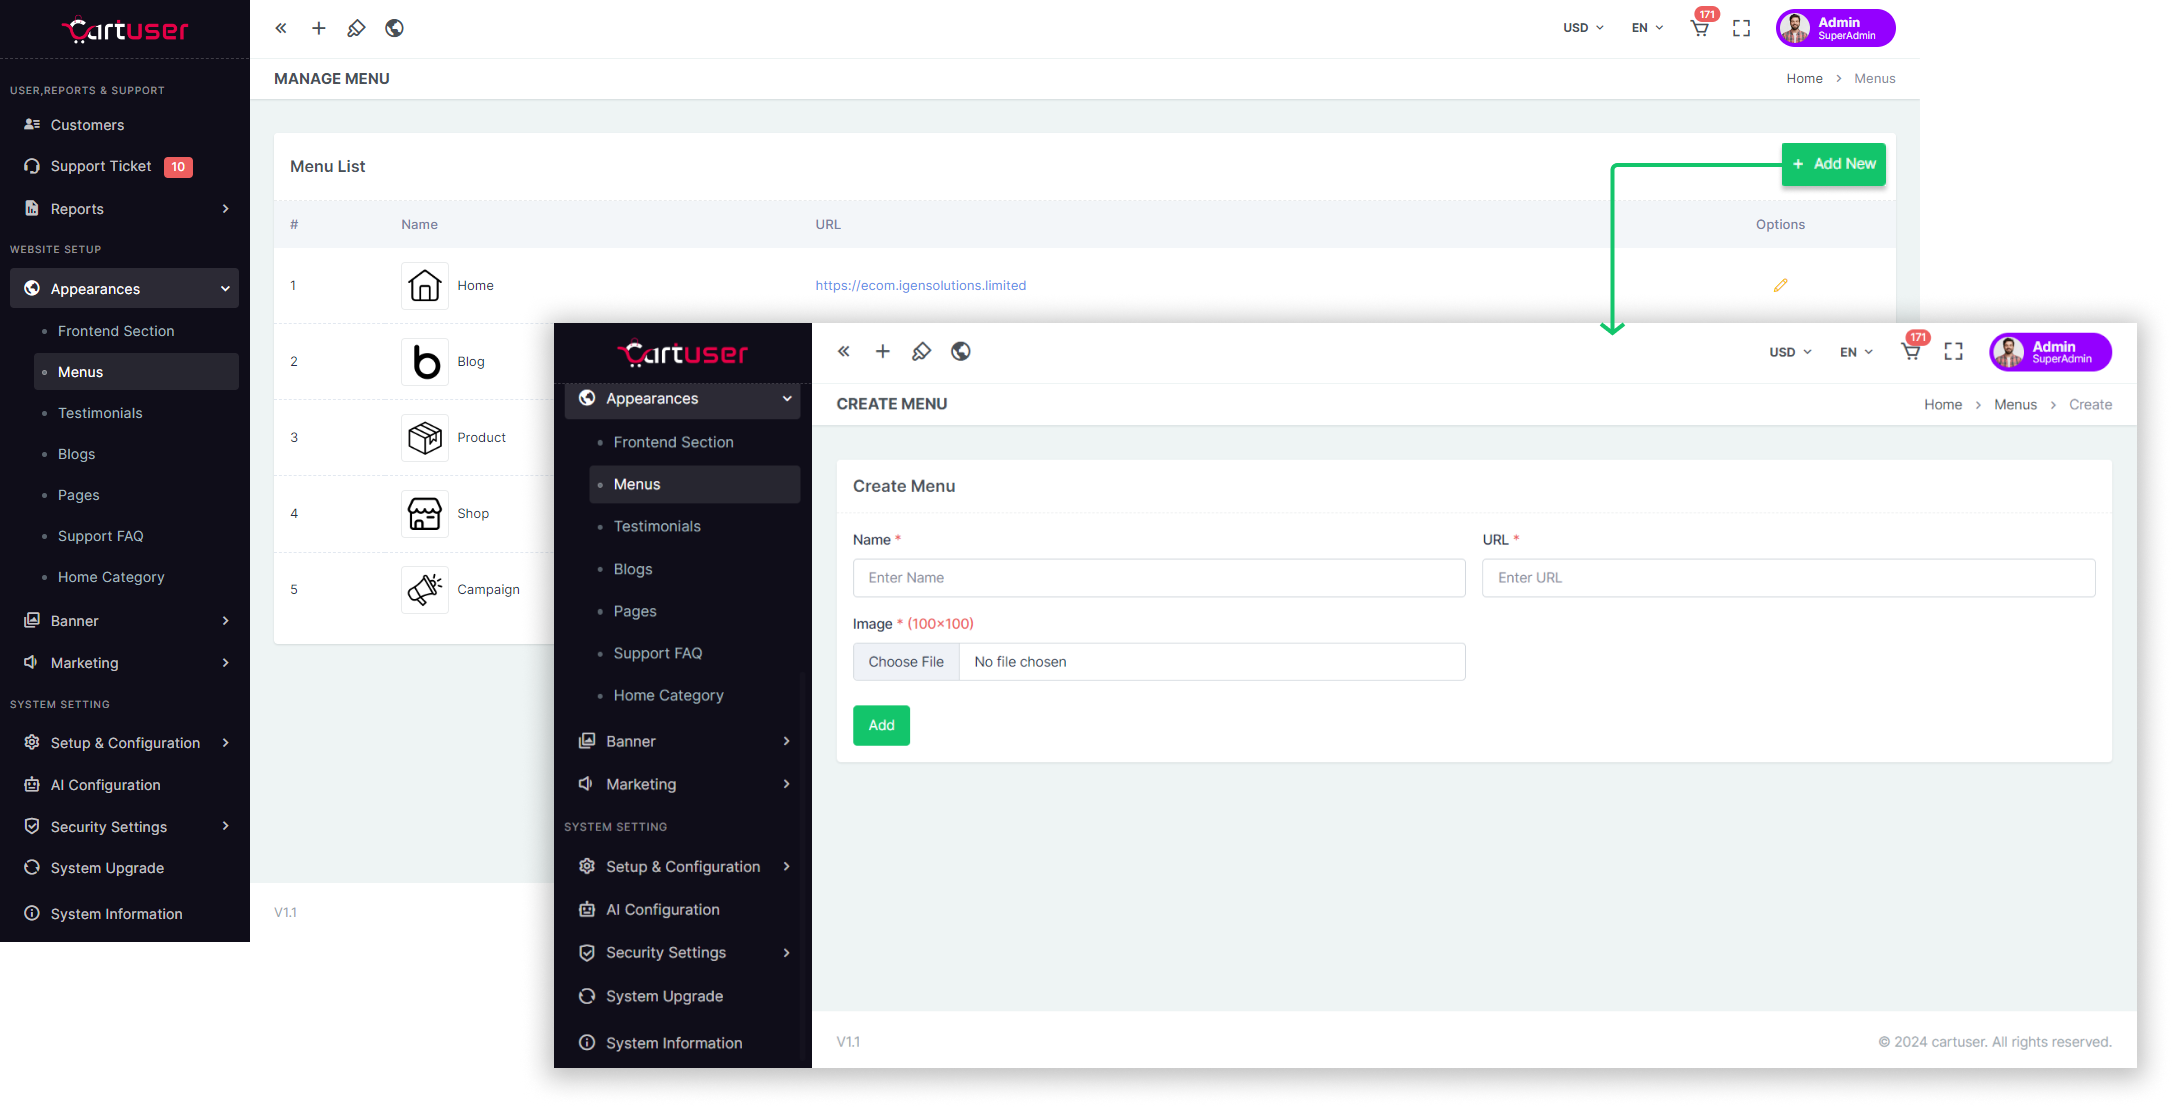Image resolution: width=2172 pixels, height=1107 pixels.
Task: Click the Choose File button
Action: tap(906, 662)
